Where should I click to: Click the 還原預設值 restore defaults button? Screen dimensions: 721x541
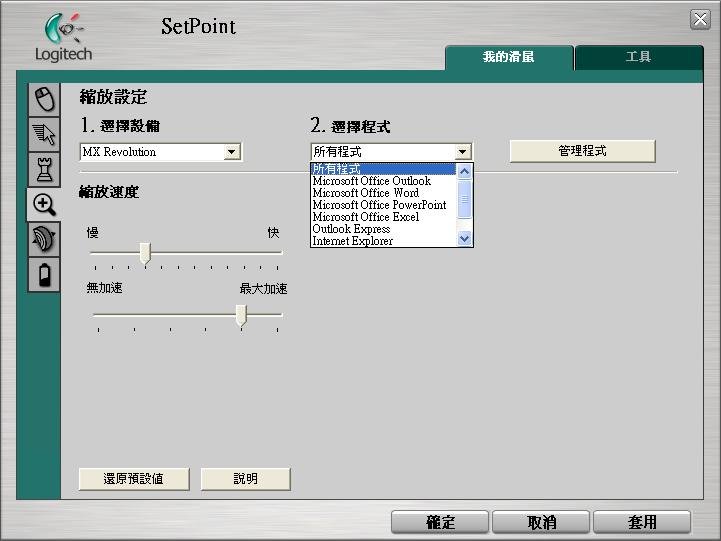click(x=134, y=479)
